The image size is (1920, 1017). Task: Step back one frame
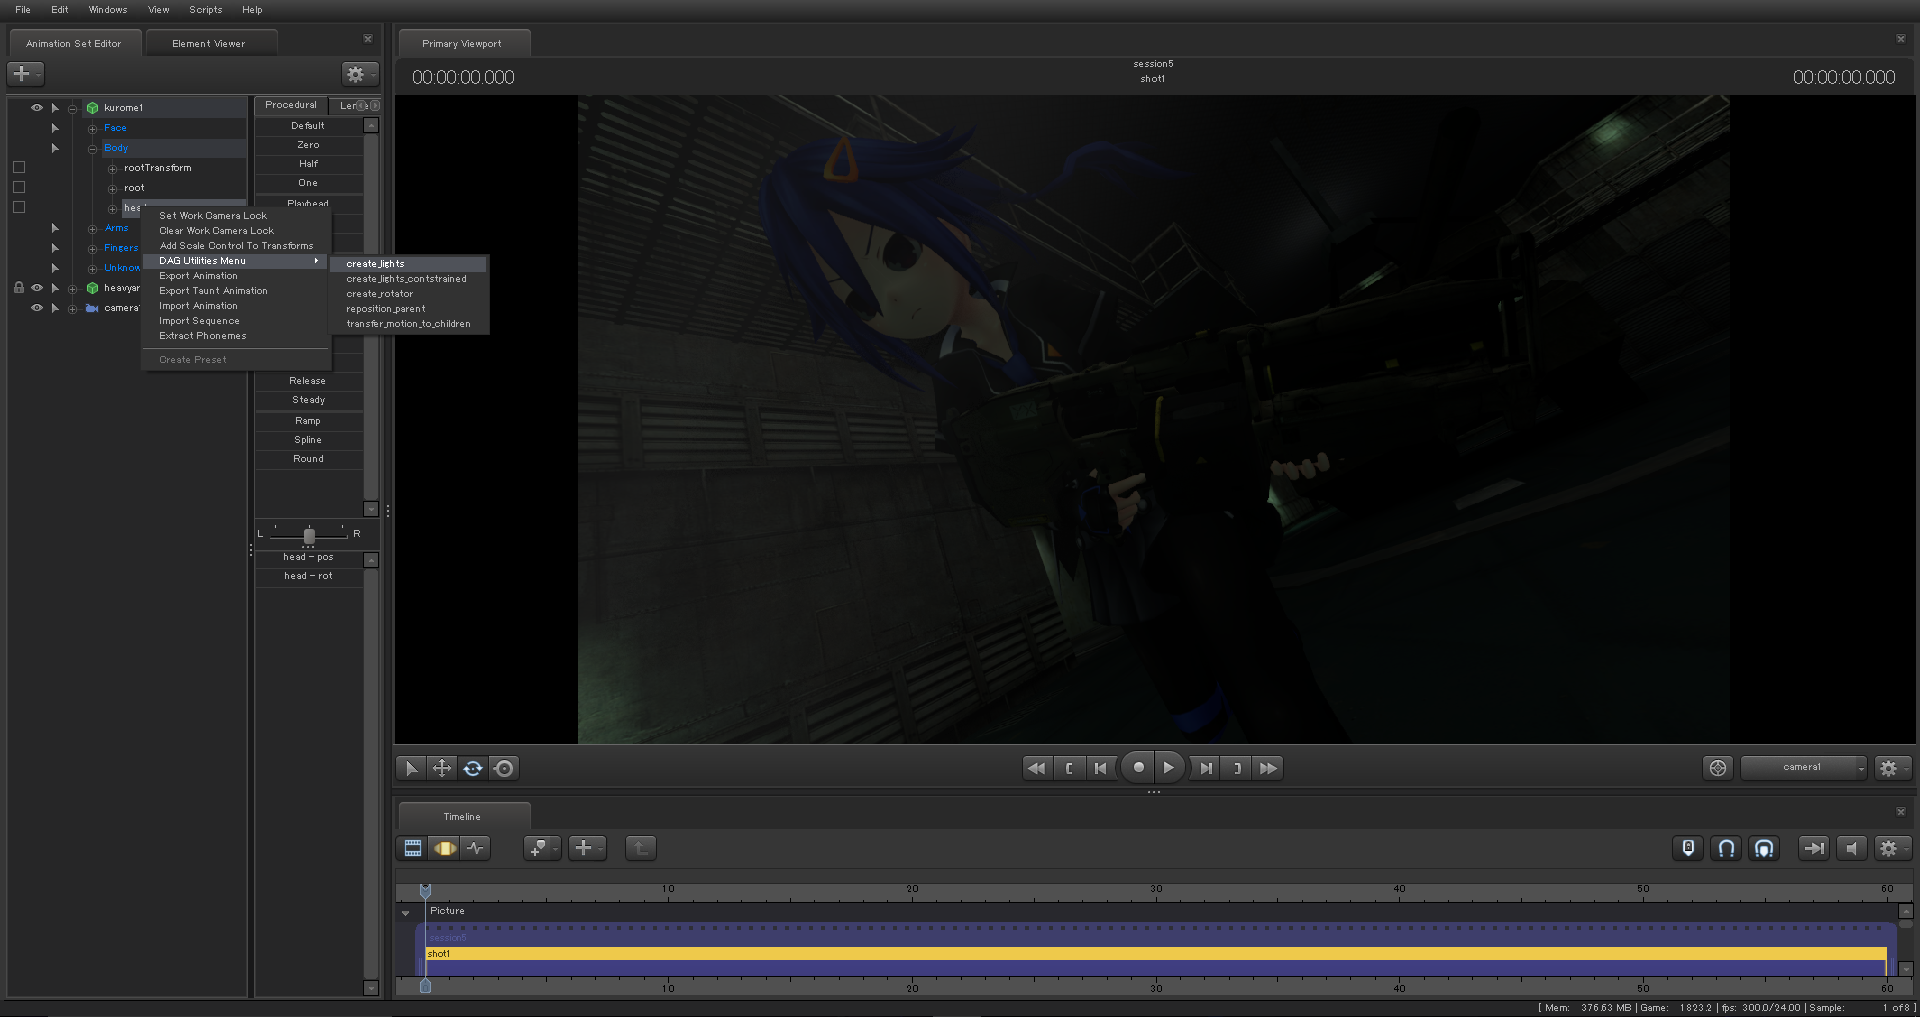coord(1101,768)
